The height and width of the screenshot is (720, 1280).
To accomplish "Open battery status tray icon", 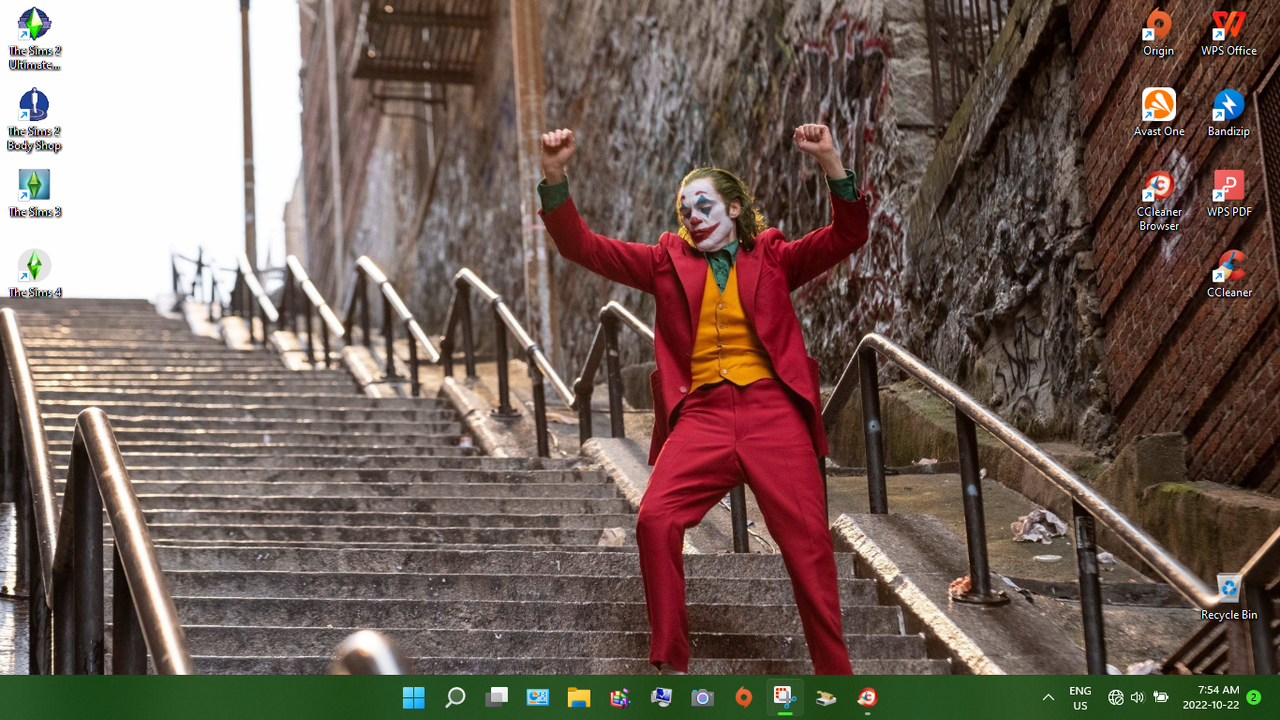I will [x=1161, y=697].
